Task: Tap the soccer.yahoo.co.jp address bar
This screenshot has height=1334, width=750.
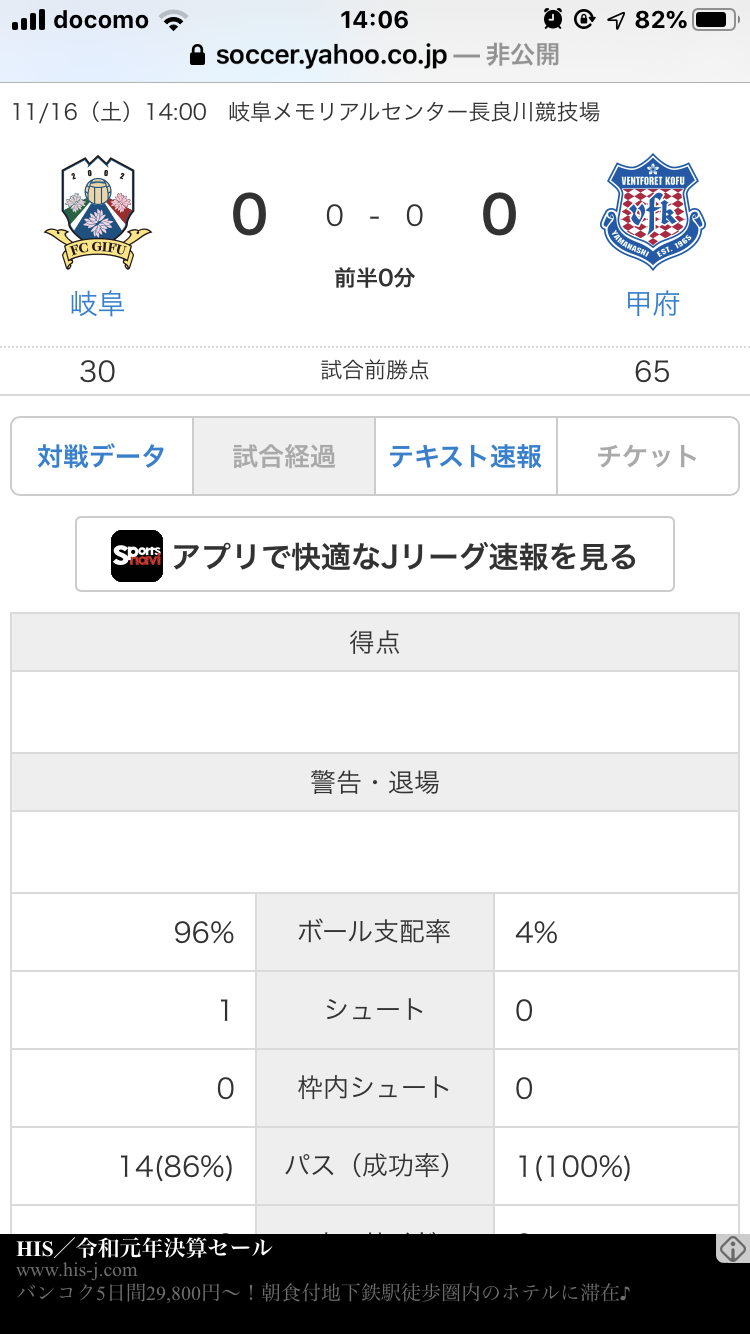Action: point(375,54)
